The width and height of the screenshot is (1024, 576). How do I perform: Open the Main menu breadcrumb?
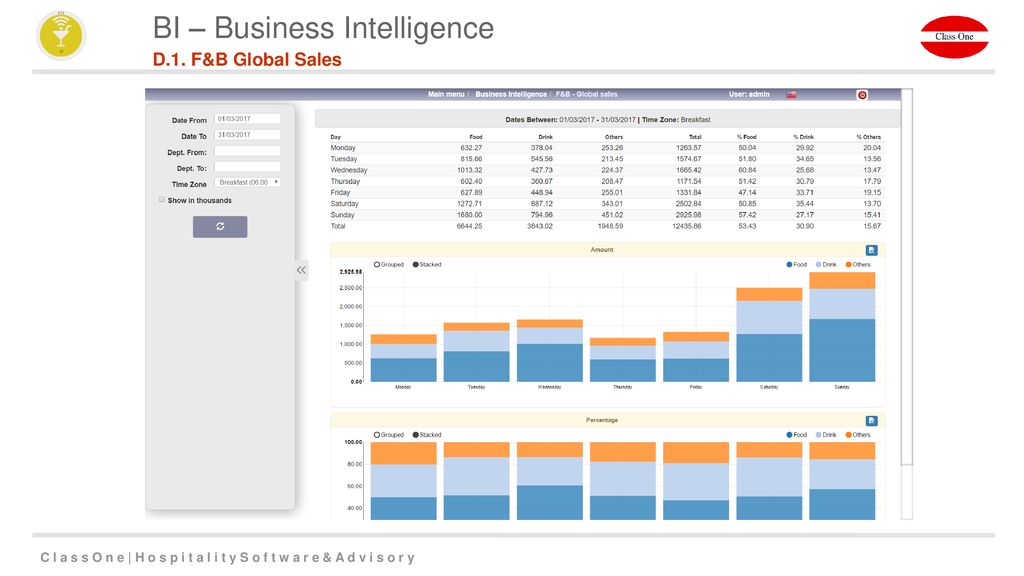(x=446, y=95)
